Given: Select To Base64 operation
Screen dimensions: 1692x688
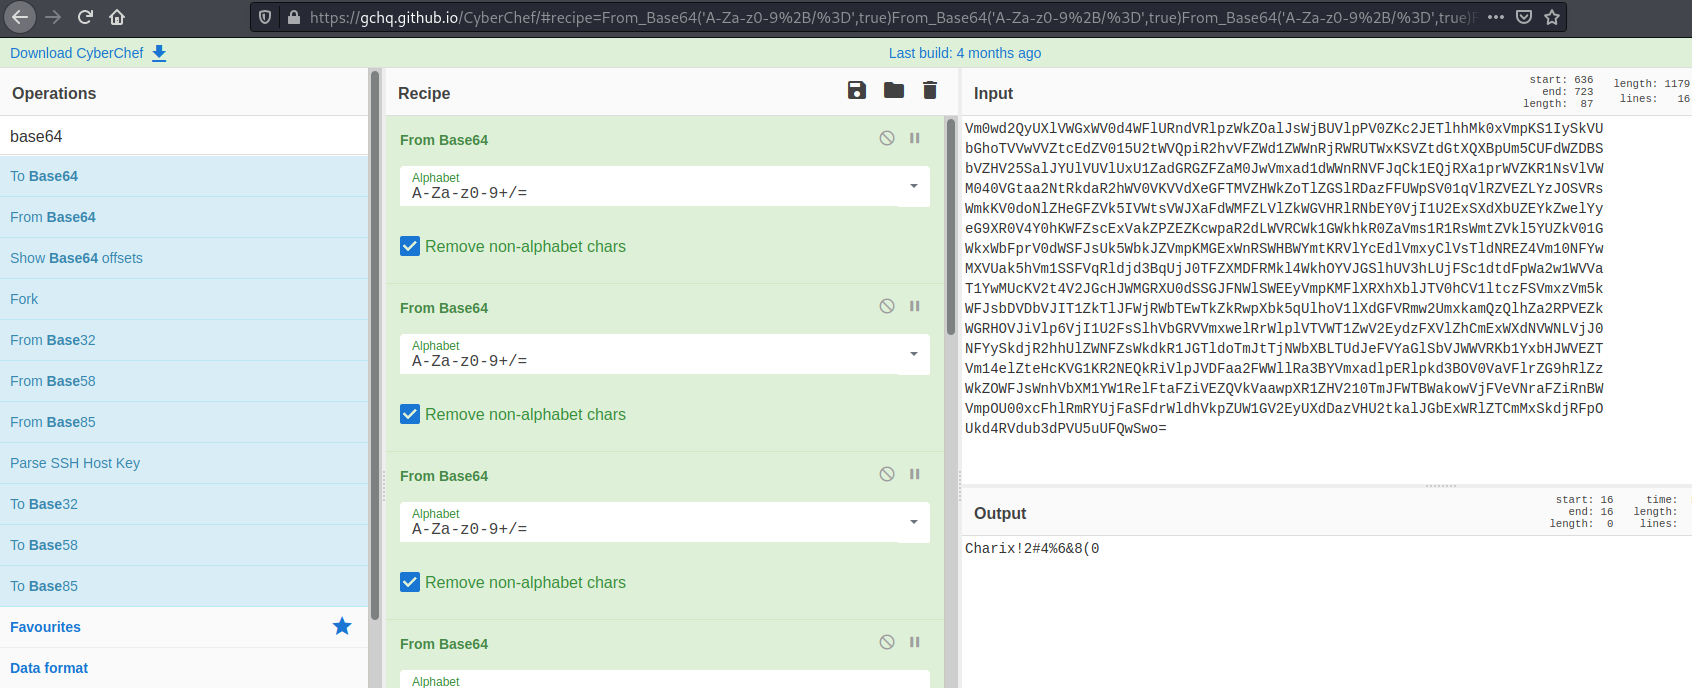Looking at the screenshot, I should [184, 176].
